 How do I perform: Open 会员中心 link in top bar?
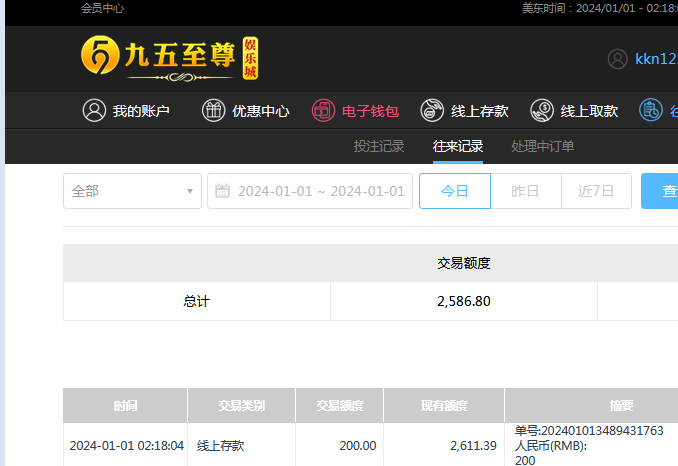coord(102,8)
